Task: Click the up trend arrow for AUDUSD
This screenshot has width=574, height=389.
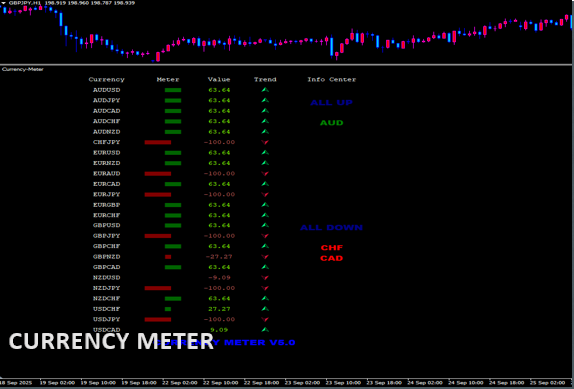Action: 265,90
